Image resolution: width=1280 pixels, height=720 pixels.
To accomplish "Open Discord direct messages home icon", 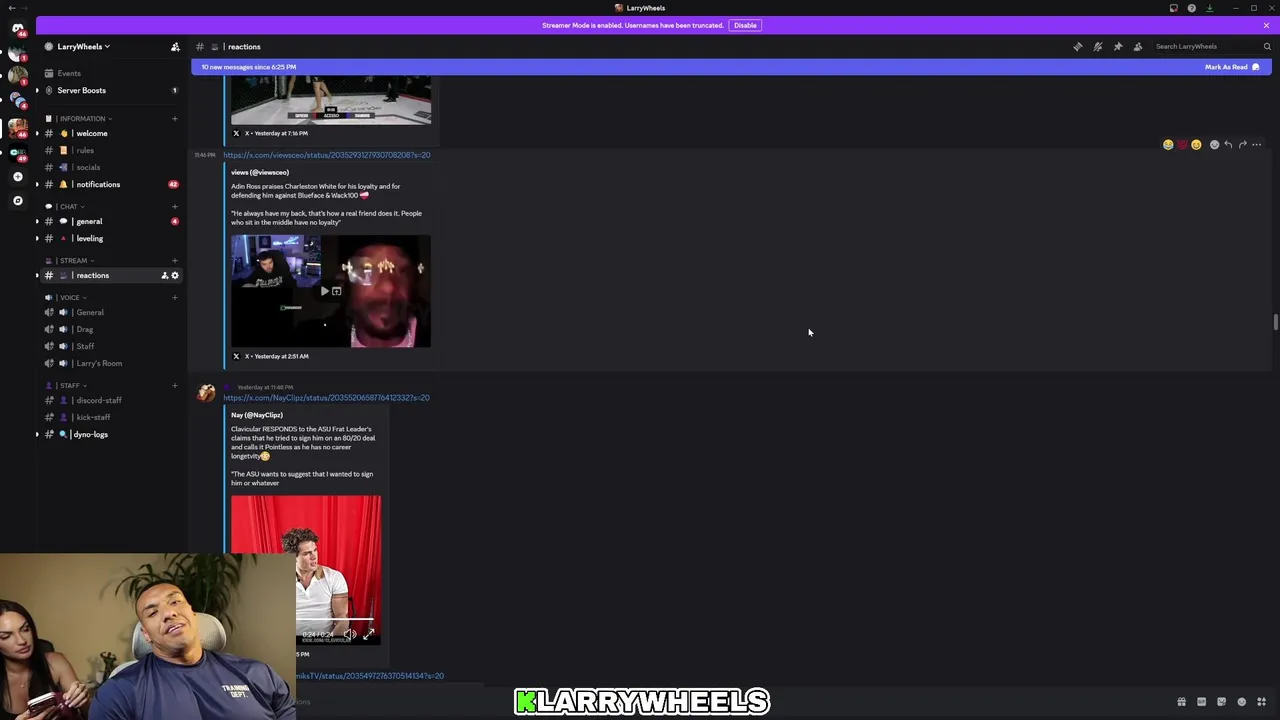I will point(17,28).
